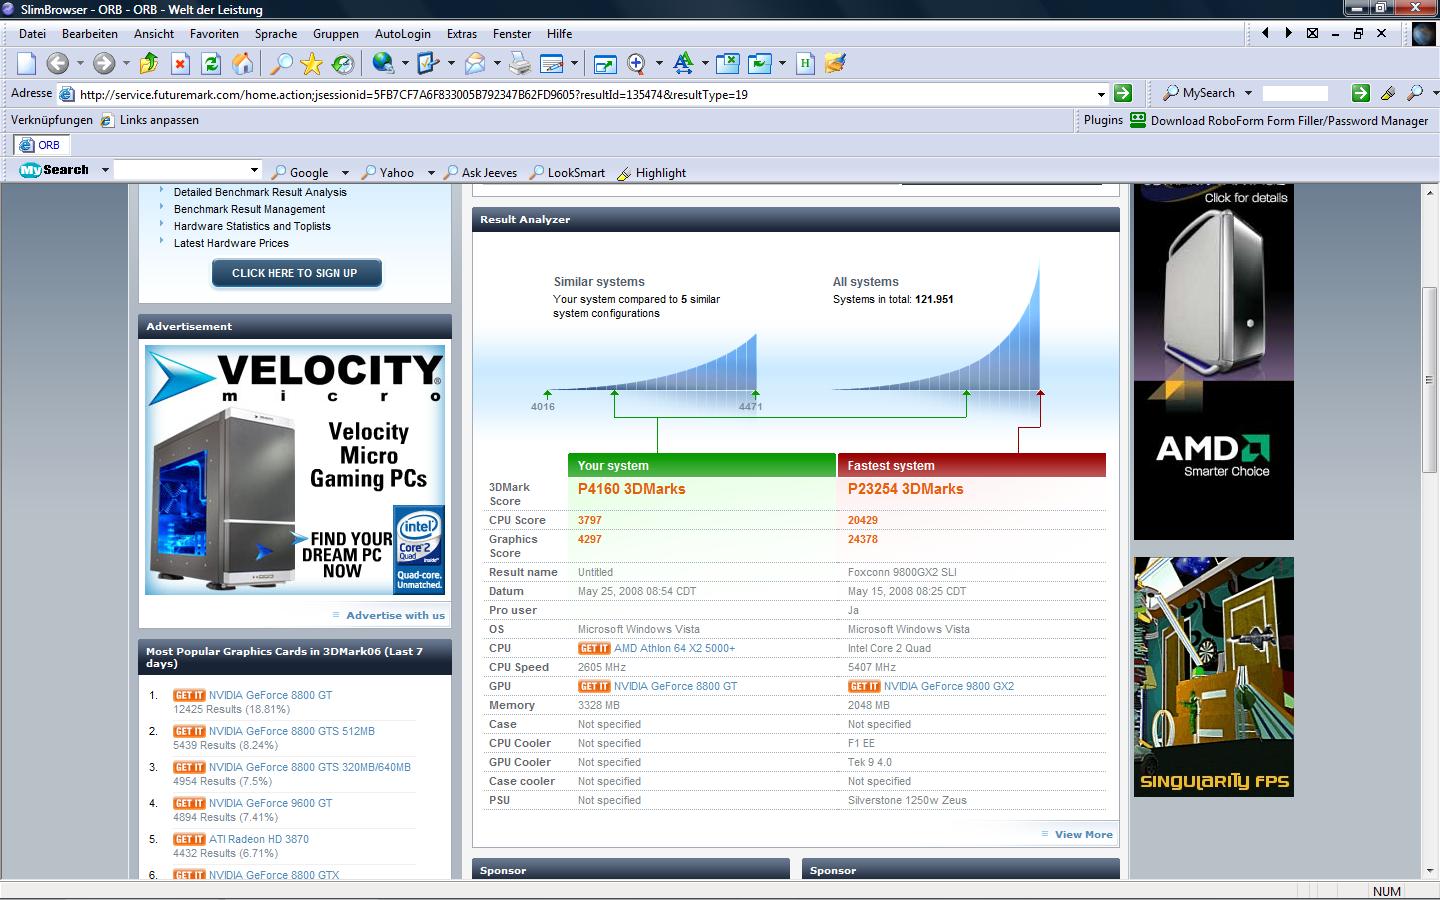This screenshot has width=1440, height=900.
Task: Switch to the ORB tab
Action: coord(41,145)
